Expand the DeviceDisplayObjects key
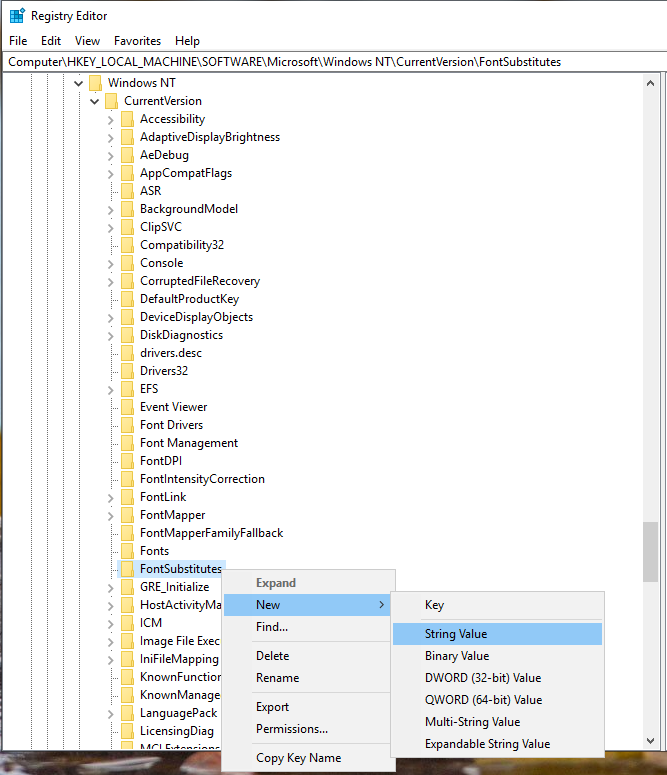667x775 pixels. coord(111,318)
